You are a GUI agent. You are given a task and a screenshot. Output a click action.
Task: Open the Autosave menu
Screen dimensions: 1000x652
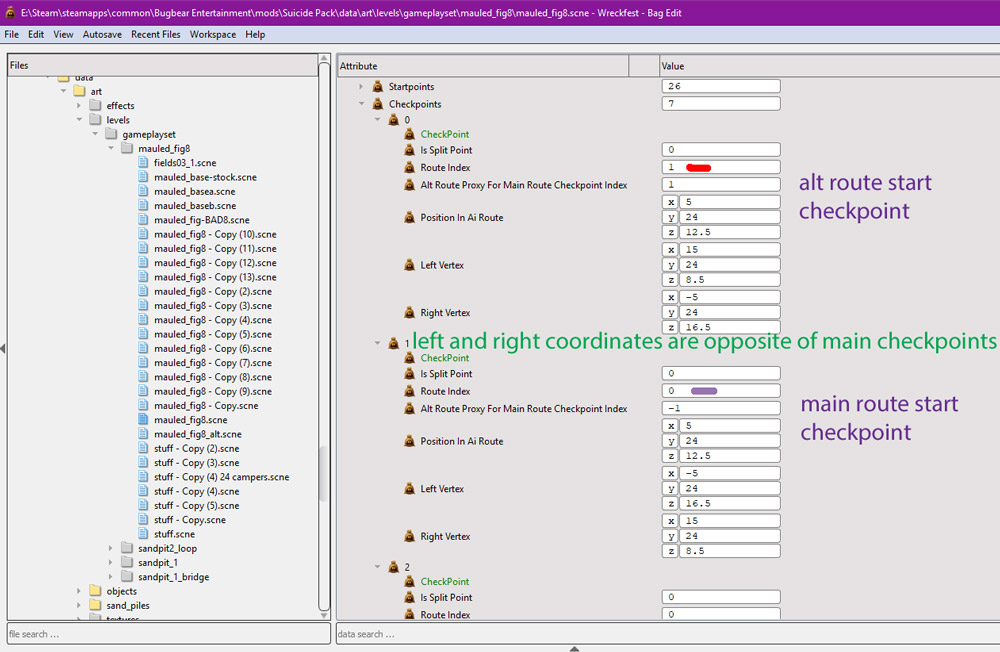point(102,34)
